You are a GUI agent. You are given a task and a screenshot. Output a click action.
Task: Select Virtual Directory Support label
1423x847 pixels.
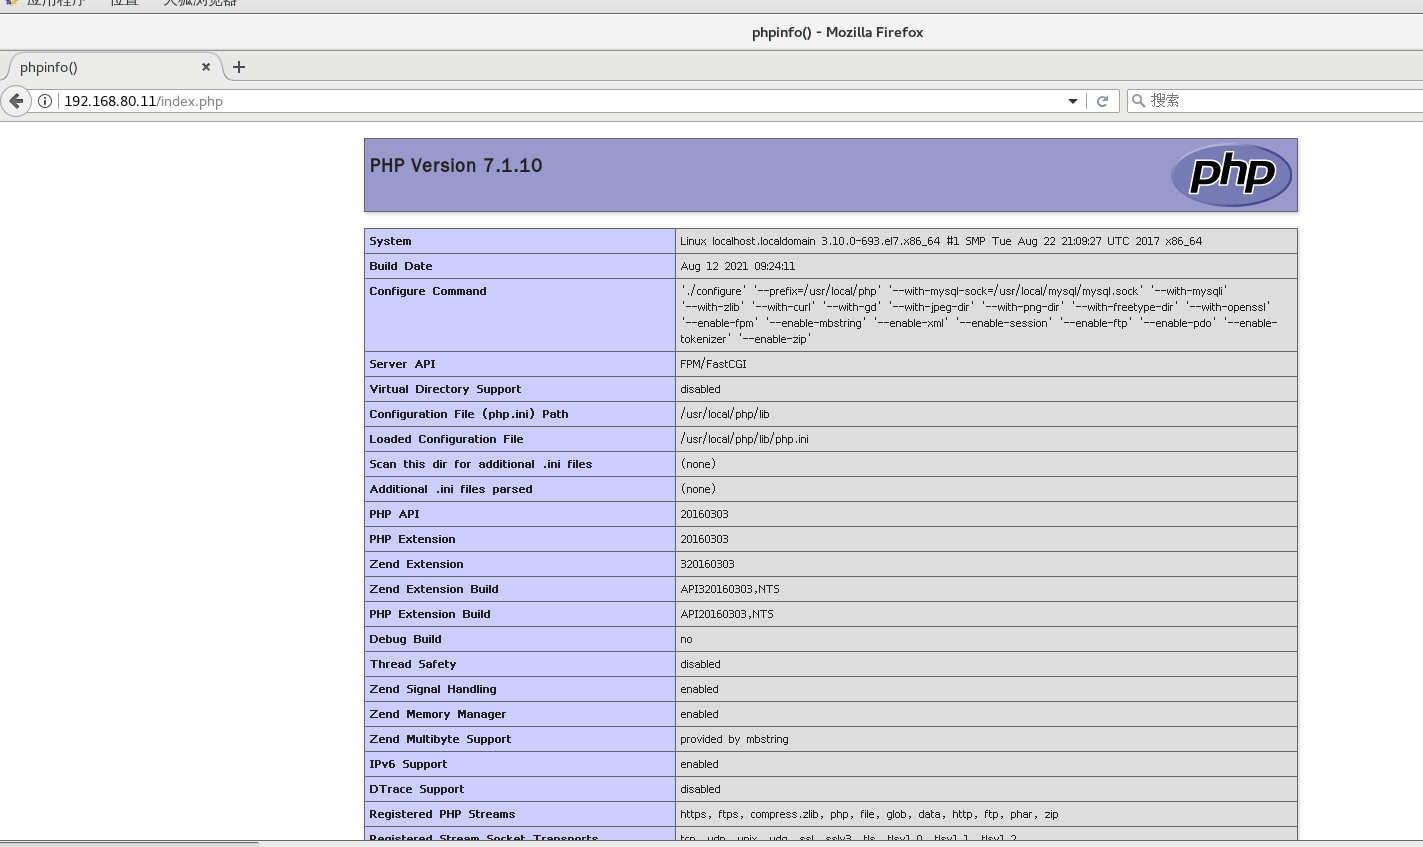pyautogui.click(x=445, y=389)
